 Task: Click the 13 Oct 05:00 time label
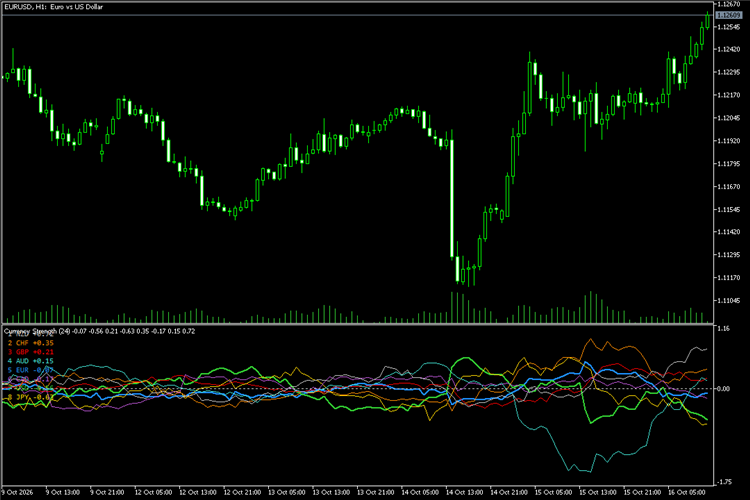(x=287, y=492)
